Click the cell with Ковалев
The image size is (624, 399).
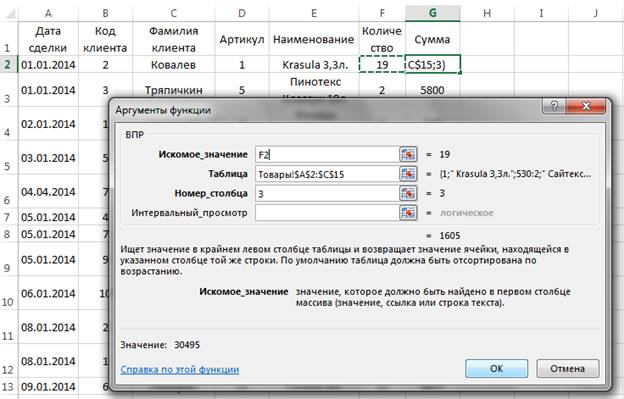tap(174, 64)
